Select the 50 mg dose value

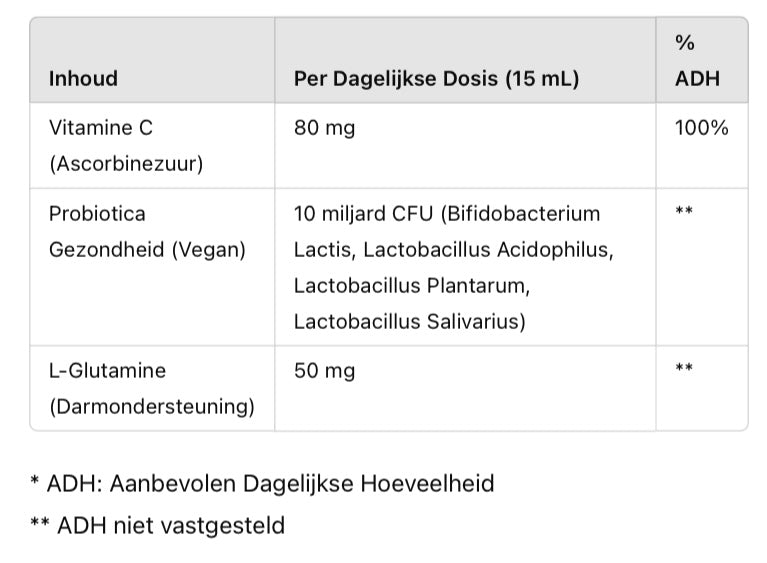click(324, 371)
